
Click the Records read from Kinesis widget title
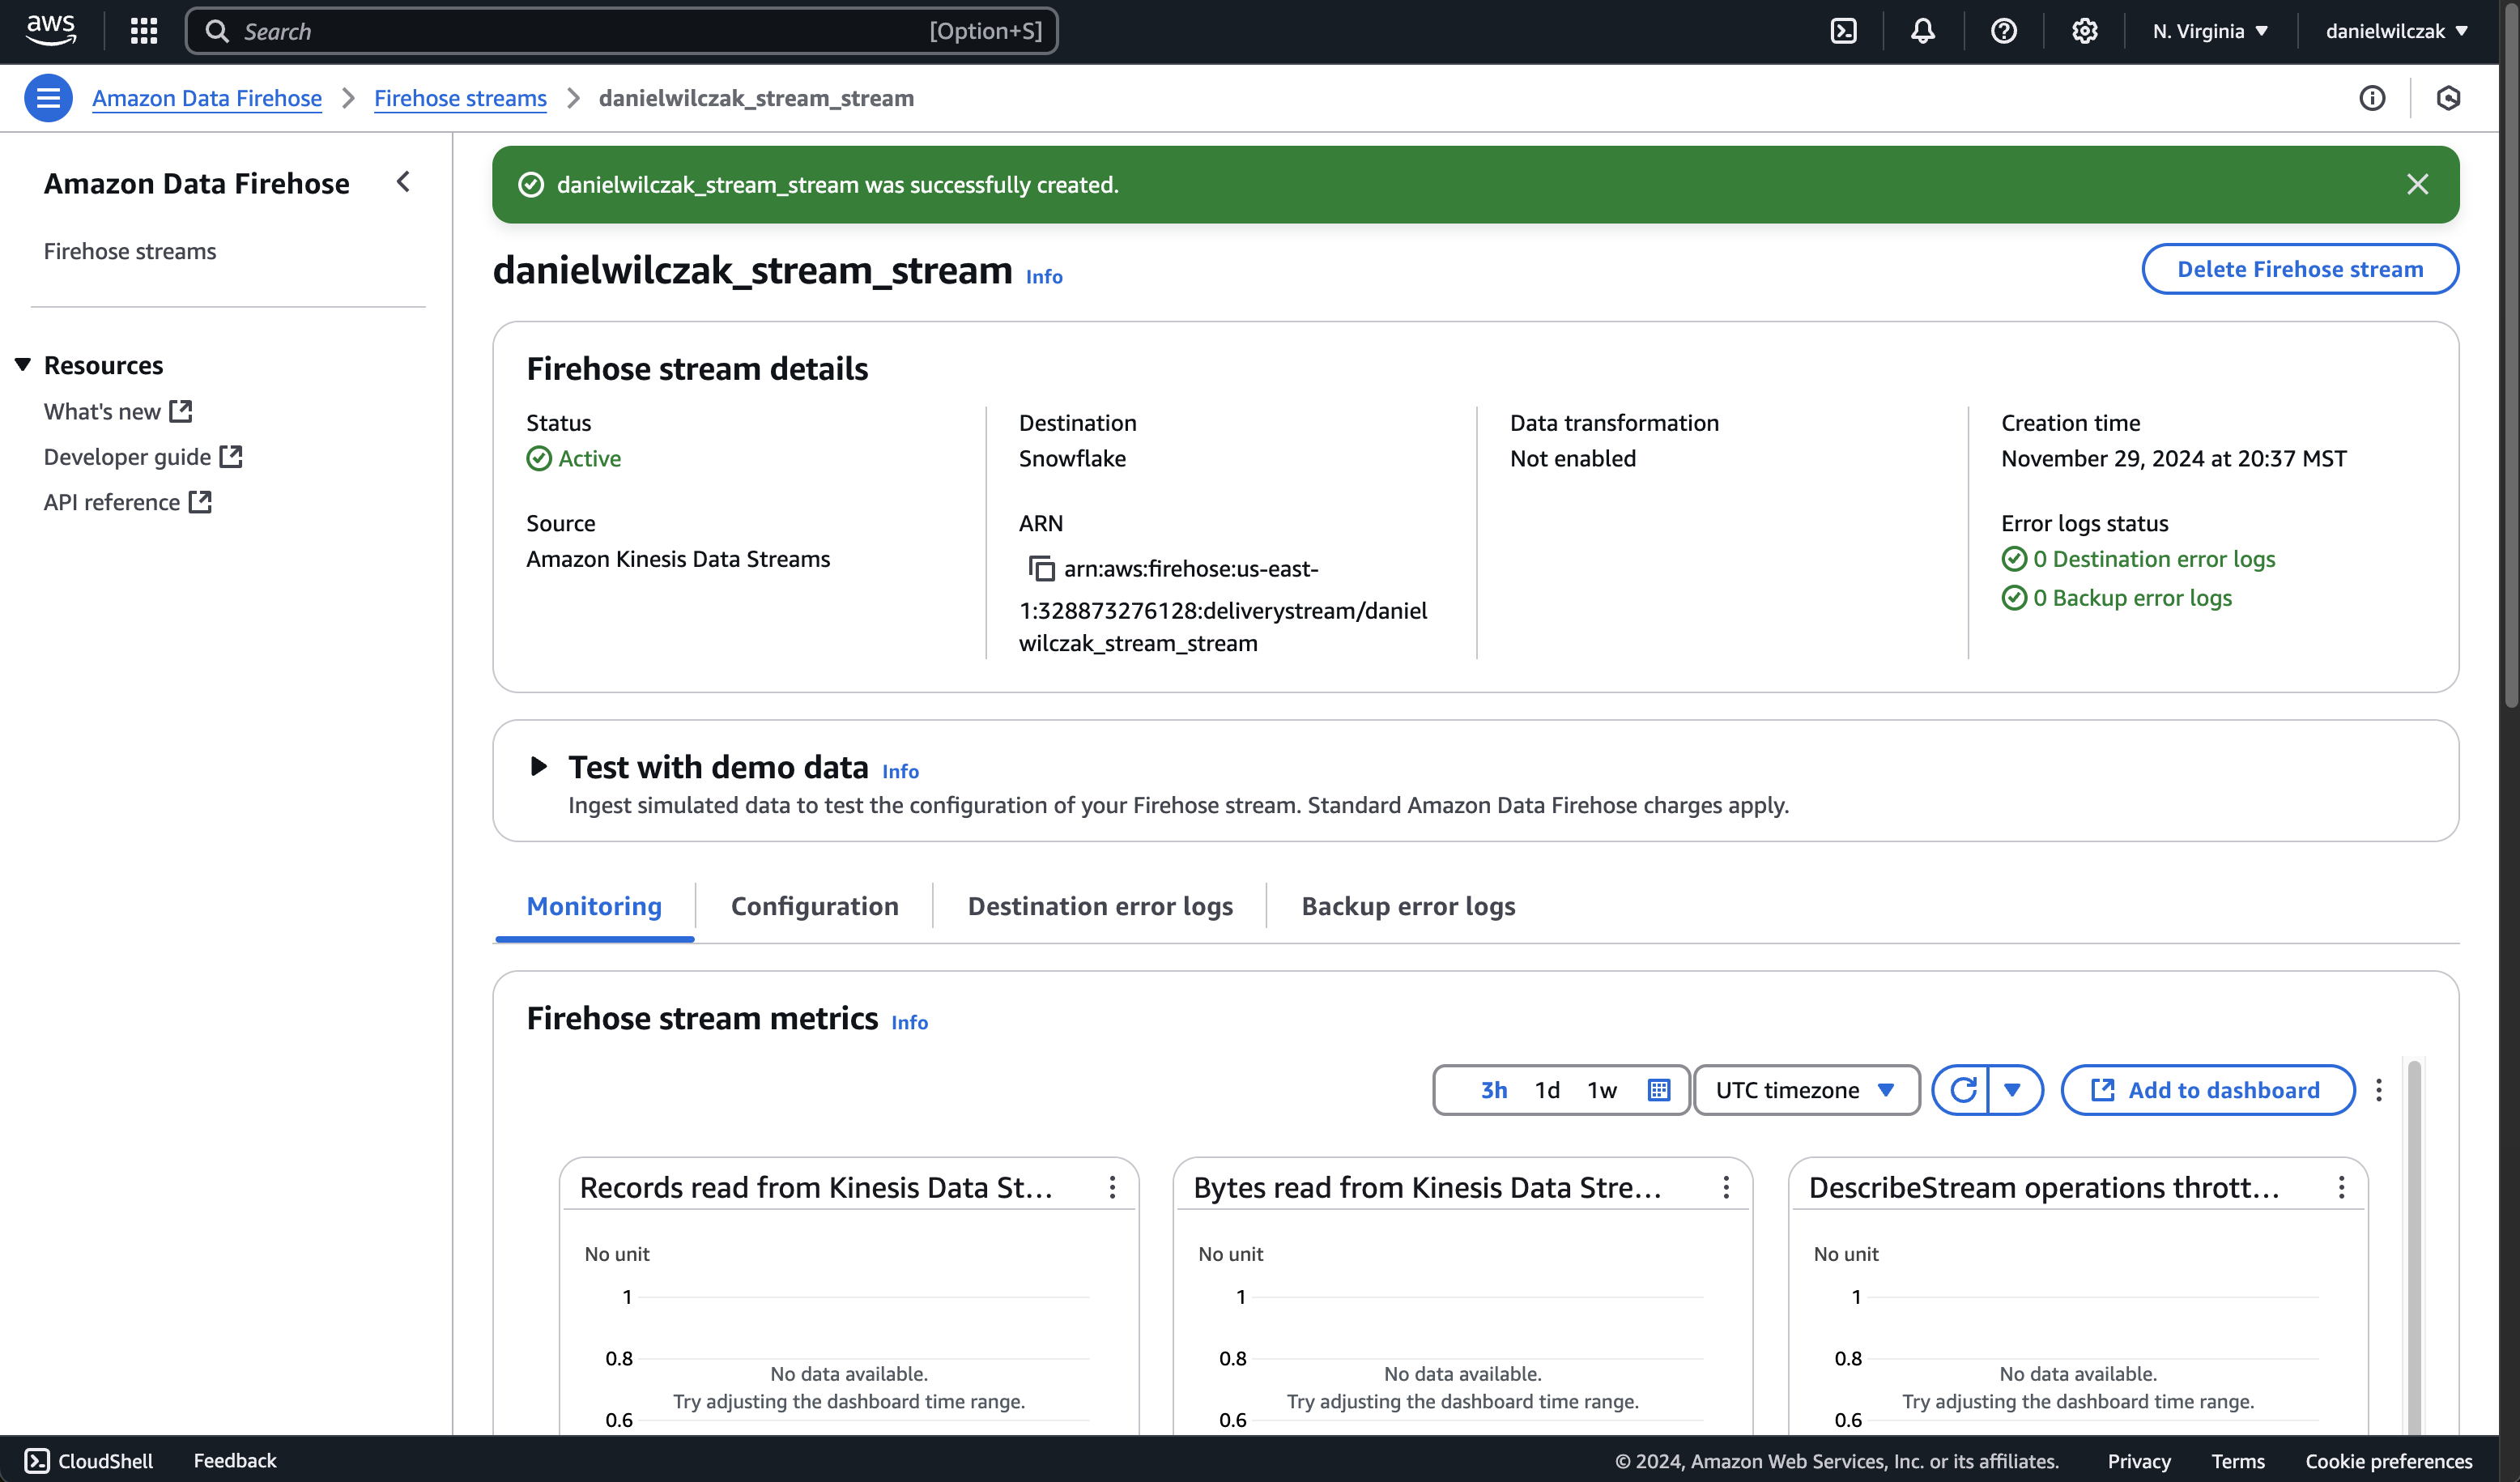[x=816, y=1187]
